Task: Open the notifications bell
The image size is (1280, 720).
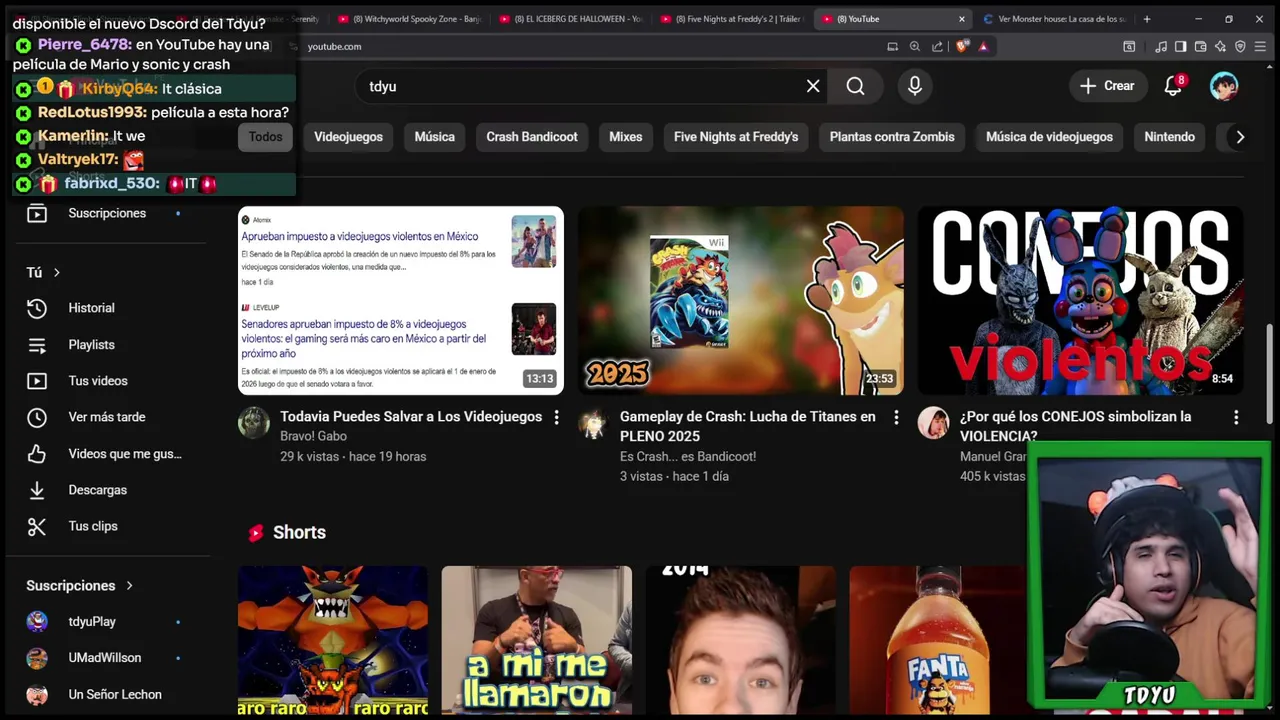Action: [x=1173, y=86]
